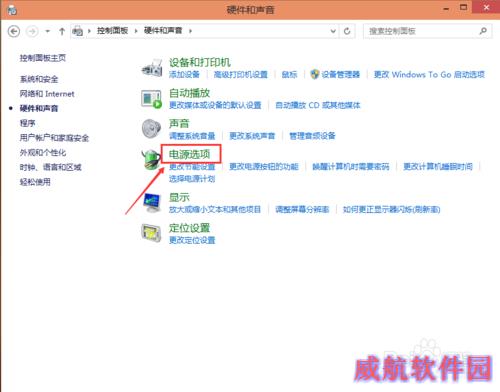Click the Location Settings icon
The height and width of the screenshot is (392, 500).
[x=151, y=233]
